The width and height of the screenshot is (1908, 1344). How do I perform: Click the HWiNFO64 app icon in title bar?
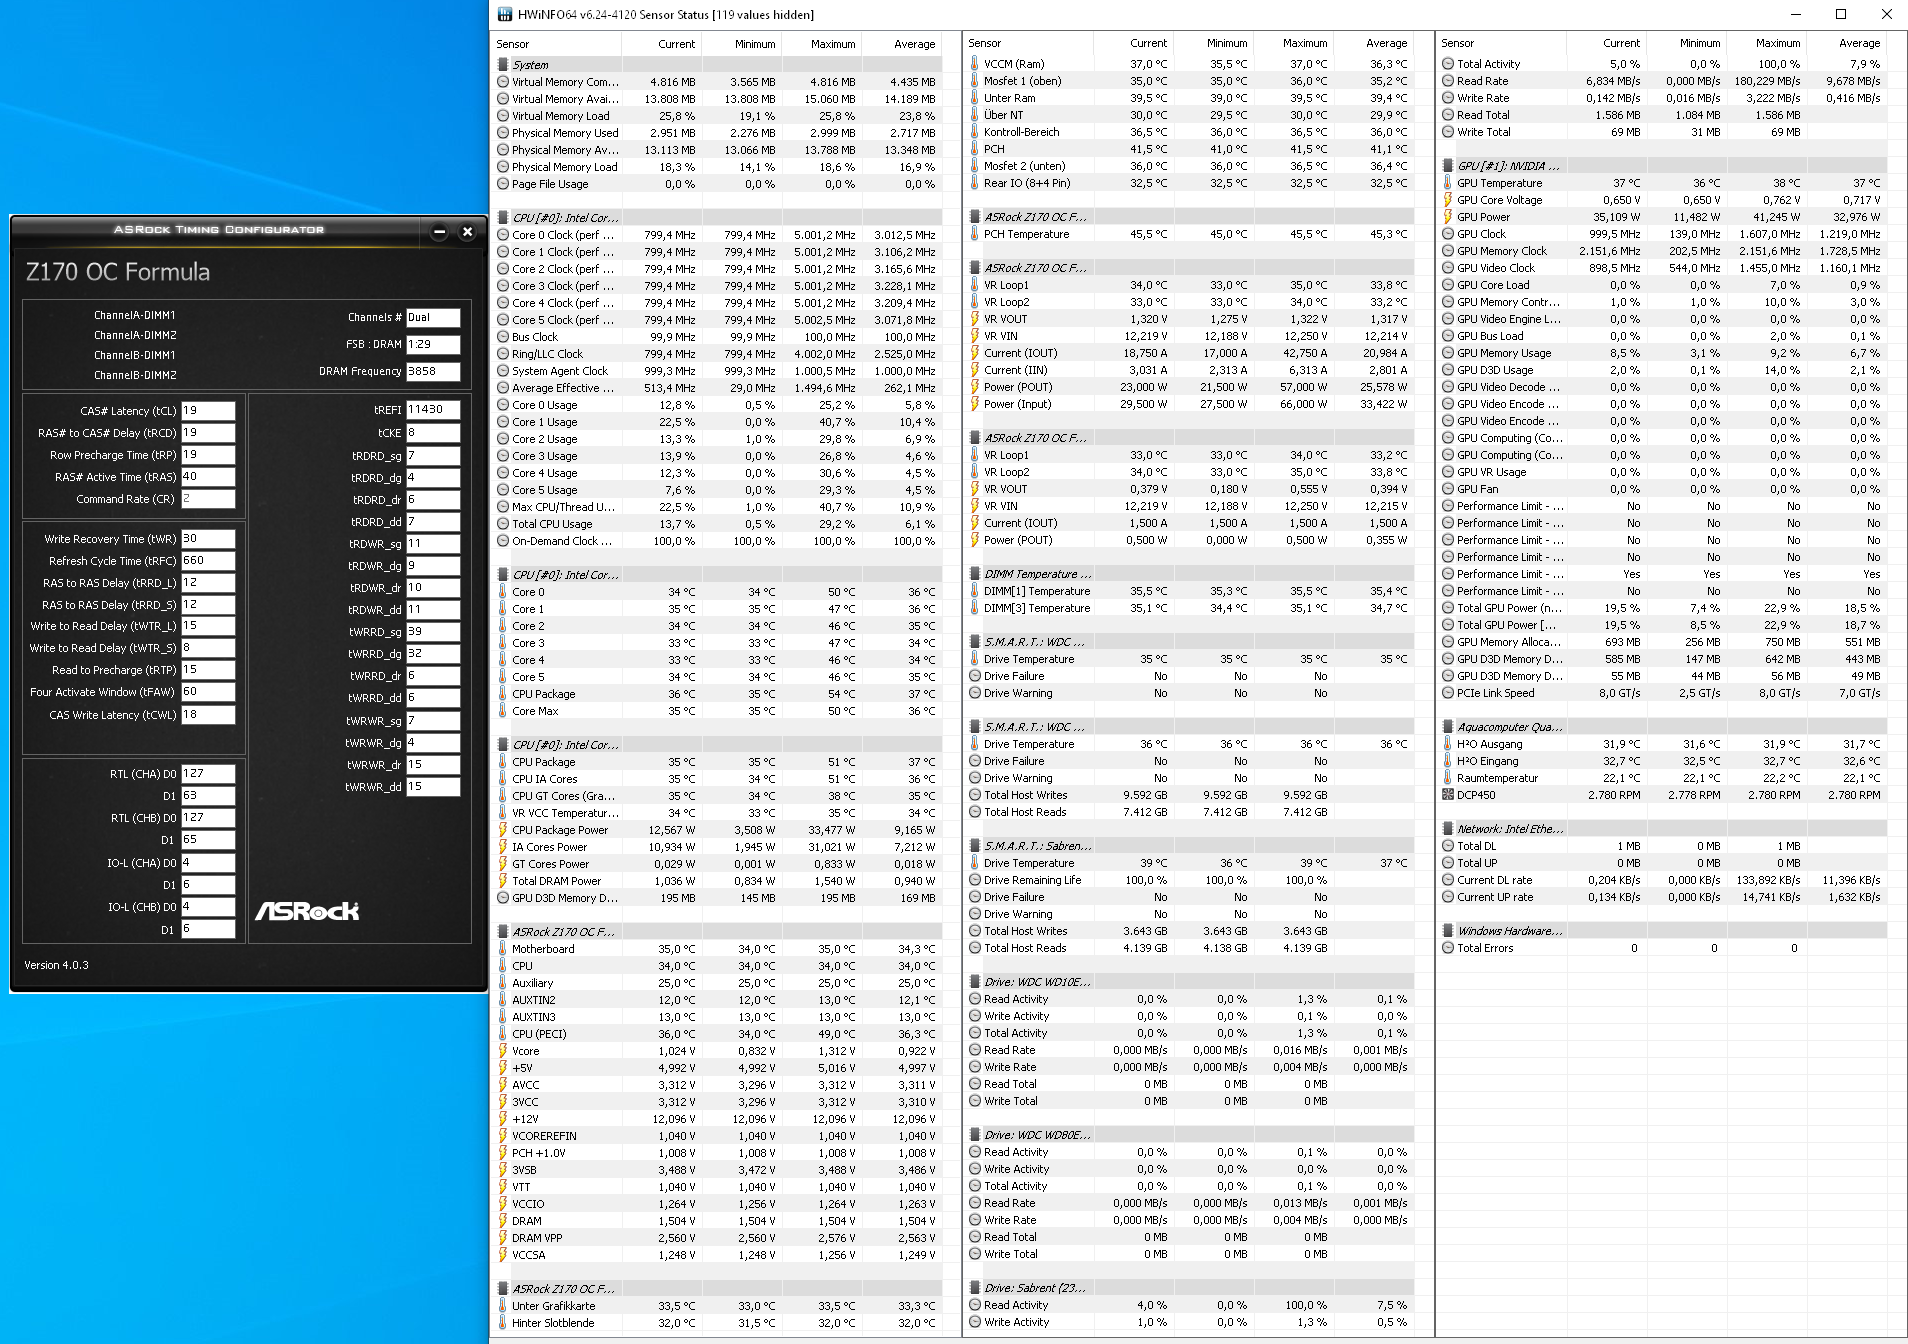pyautogui.click(x=504, y=14)
